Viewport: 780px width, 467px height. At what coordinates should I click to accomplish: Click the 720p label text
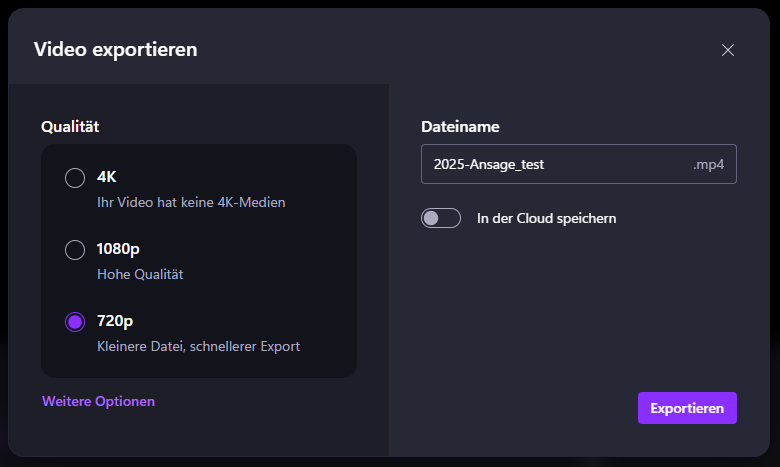115,321
